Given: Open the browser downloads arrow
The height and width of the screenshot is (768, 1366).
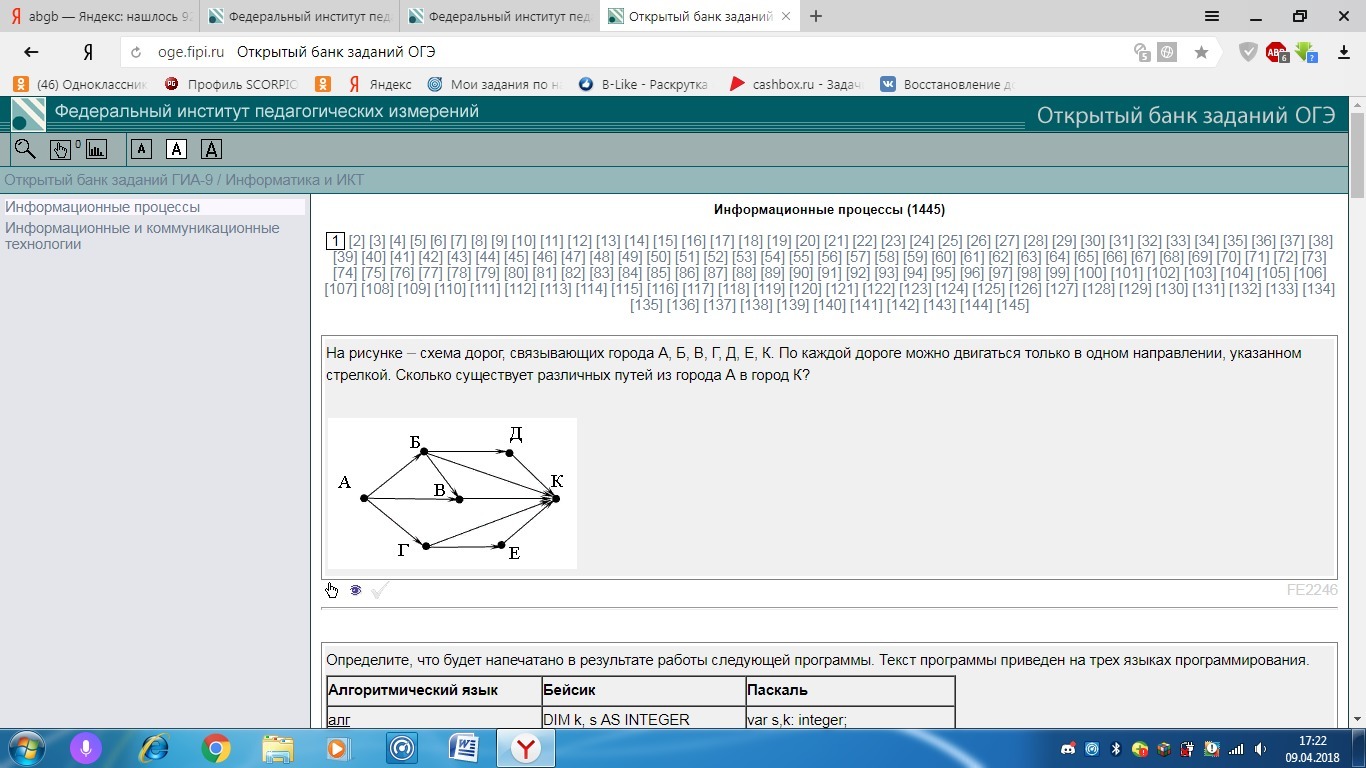Looking at the screenshot, I should click(1343, 52).
